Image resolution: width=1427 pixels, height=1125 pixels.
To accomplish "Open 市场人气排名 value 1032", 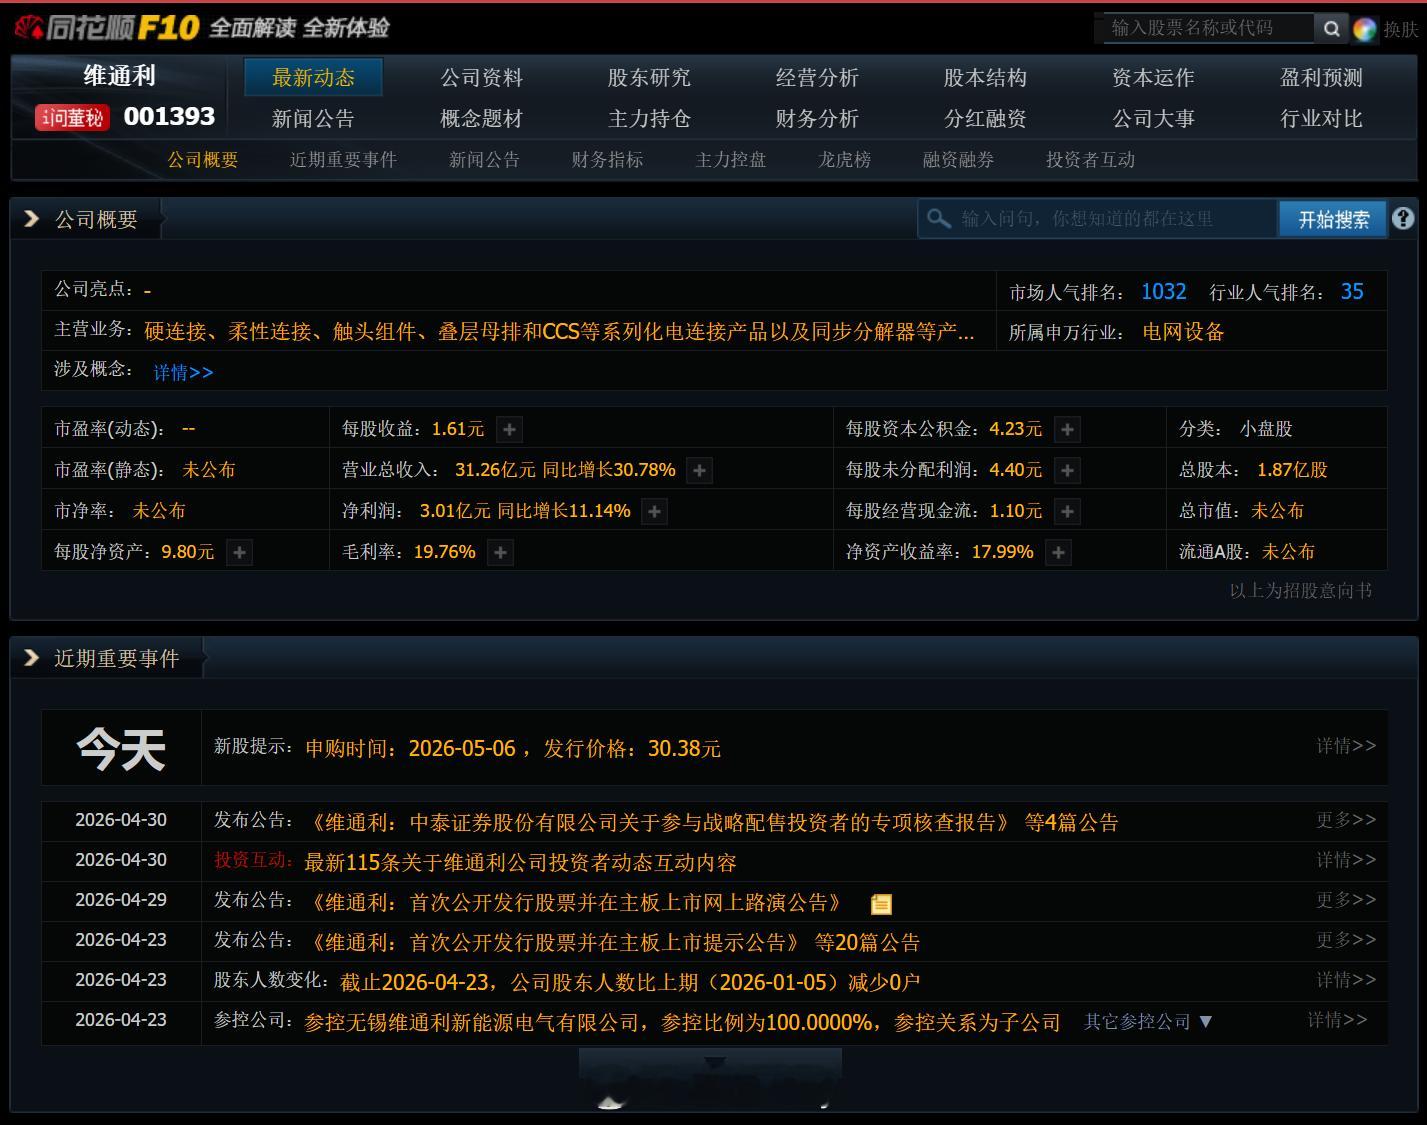I will click(1164, 292).
